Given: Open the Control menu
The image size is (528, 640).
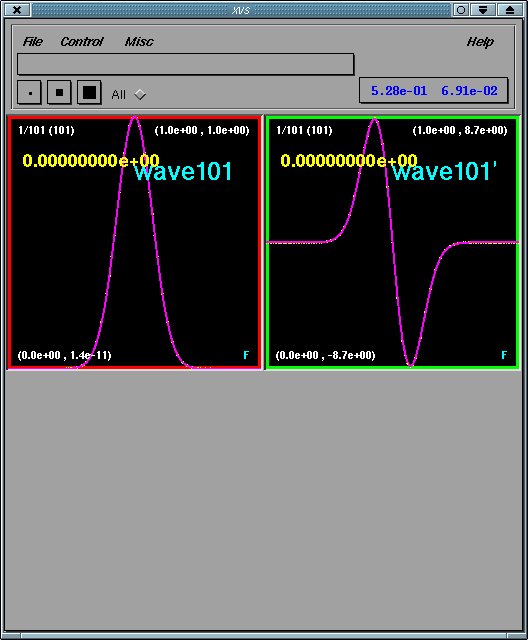Looking at the screenshot, I should coord(82,42).
